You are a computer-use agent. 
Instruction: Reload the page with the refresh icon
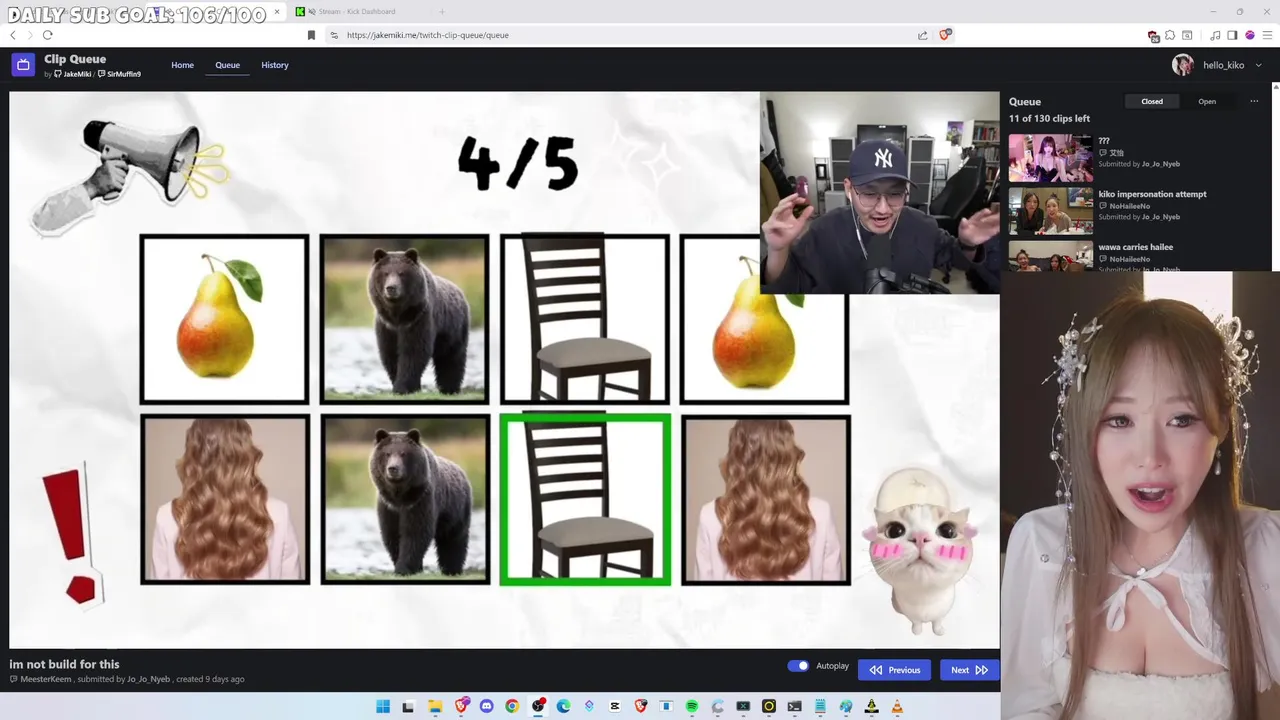(x=47, y=35)
